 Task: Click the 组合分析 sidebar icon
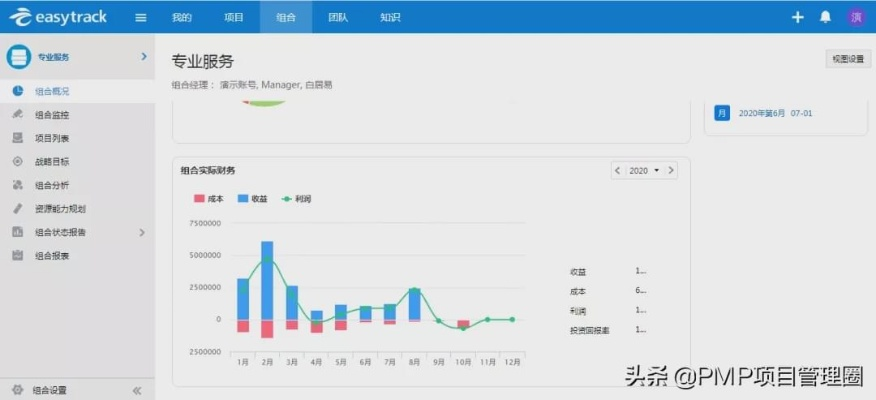(x=18, y=185)
